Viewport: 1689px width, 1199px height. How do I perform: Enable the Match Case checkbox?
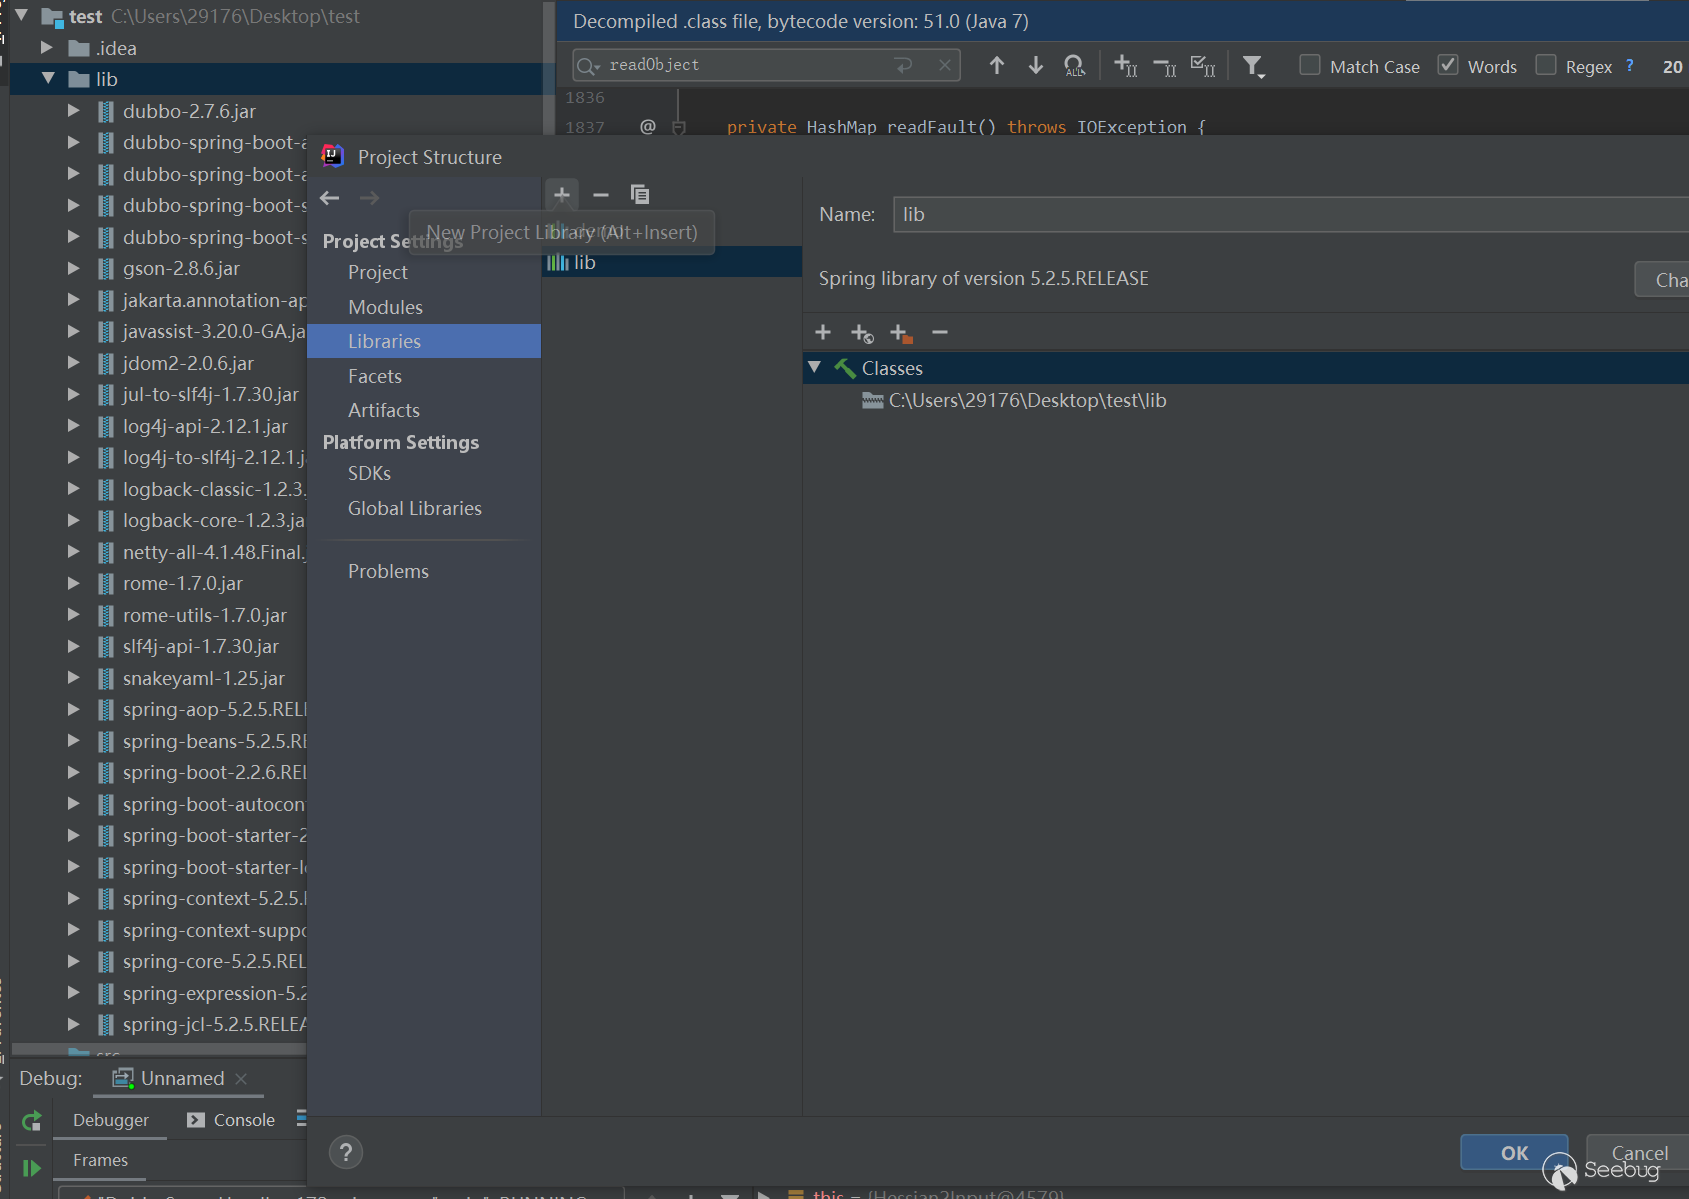tap(1309, 66)
